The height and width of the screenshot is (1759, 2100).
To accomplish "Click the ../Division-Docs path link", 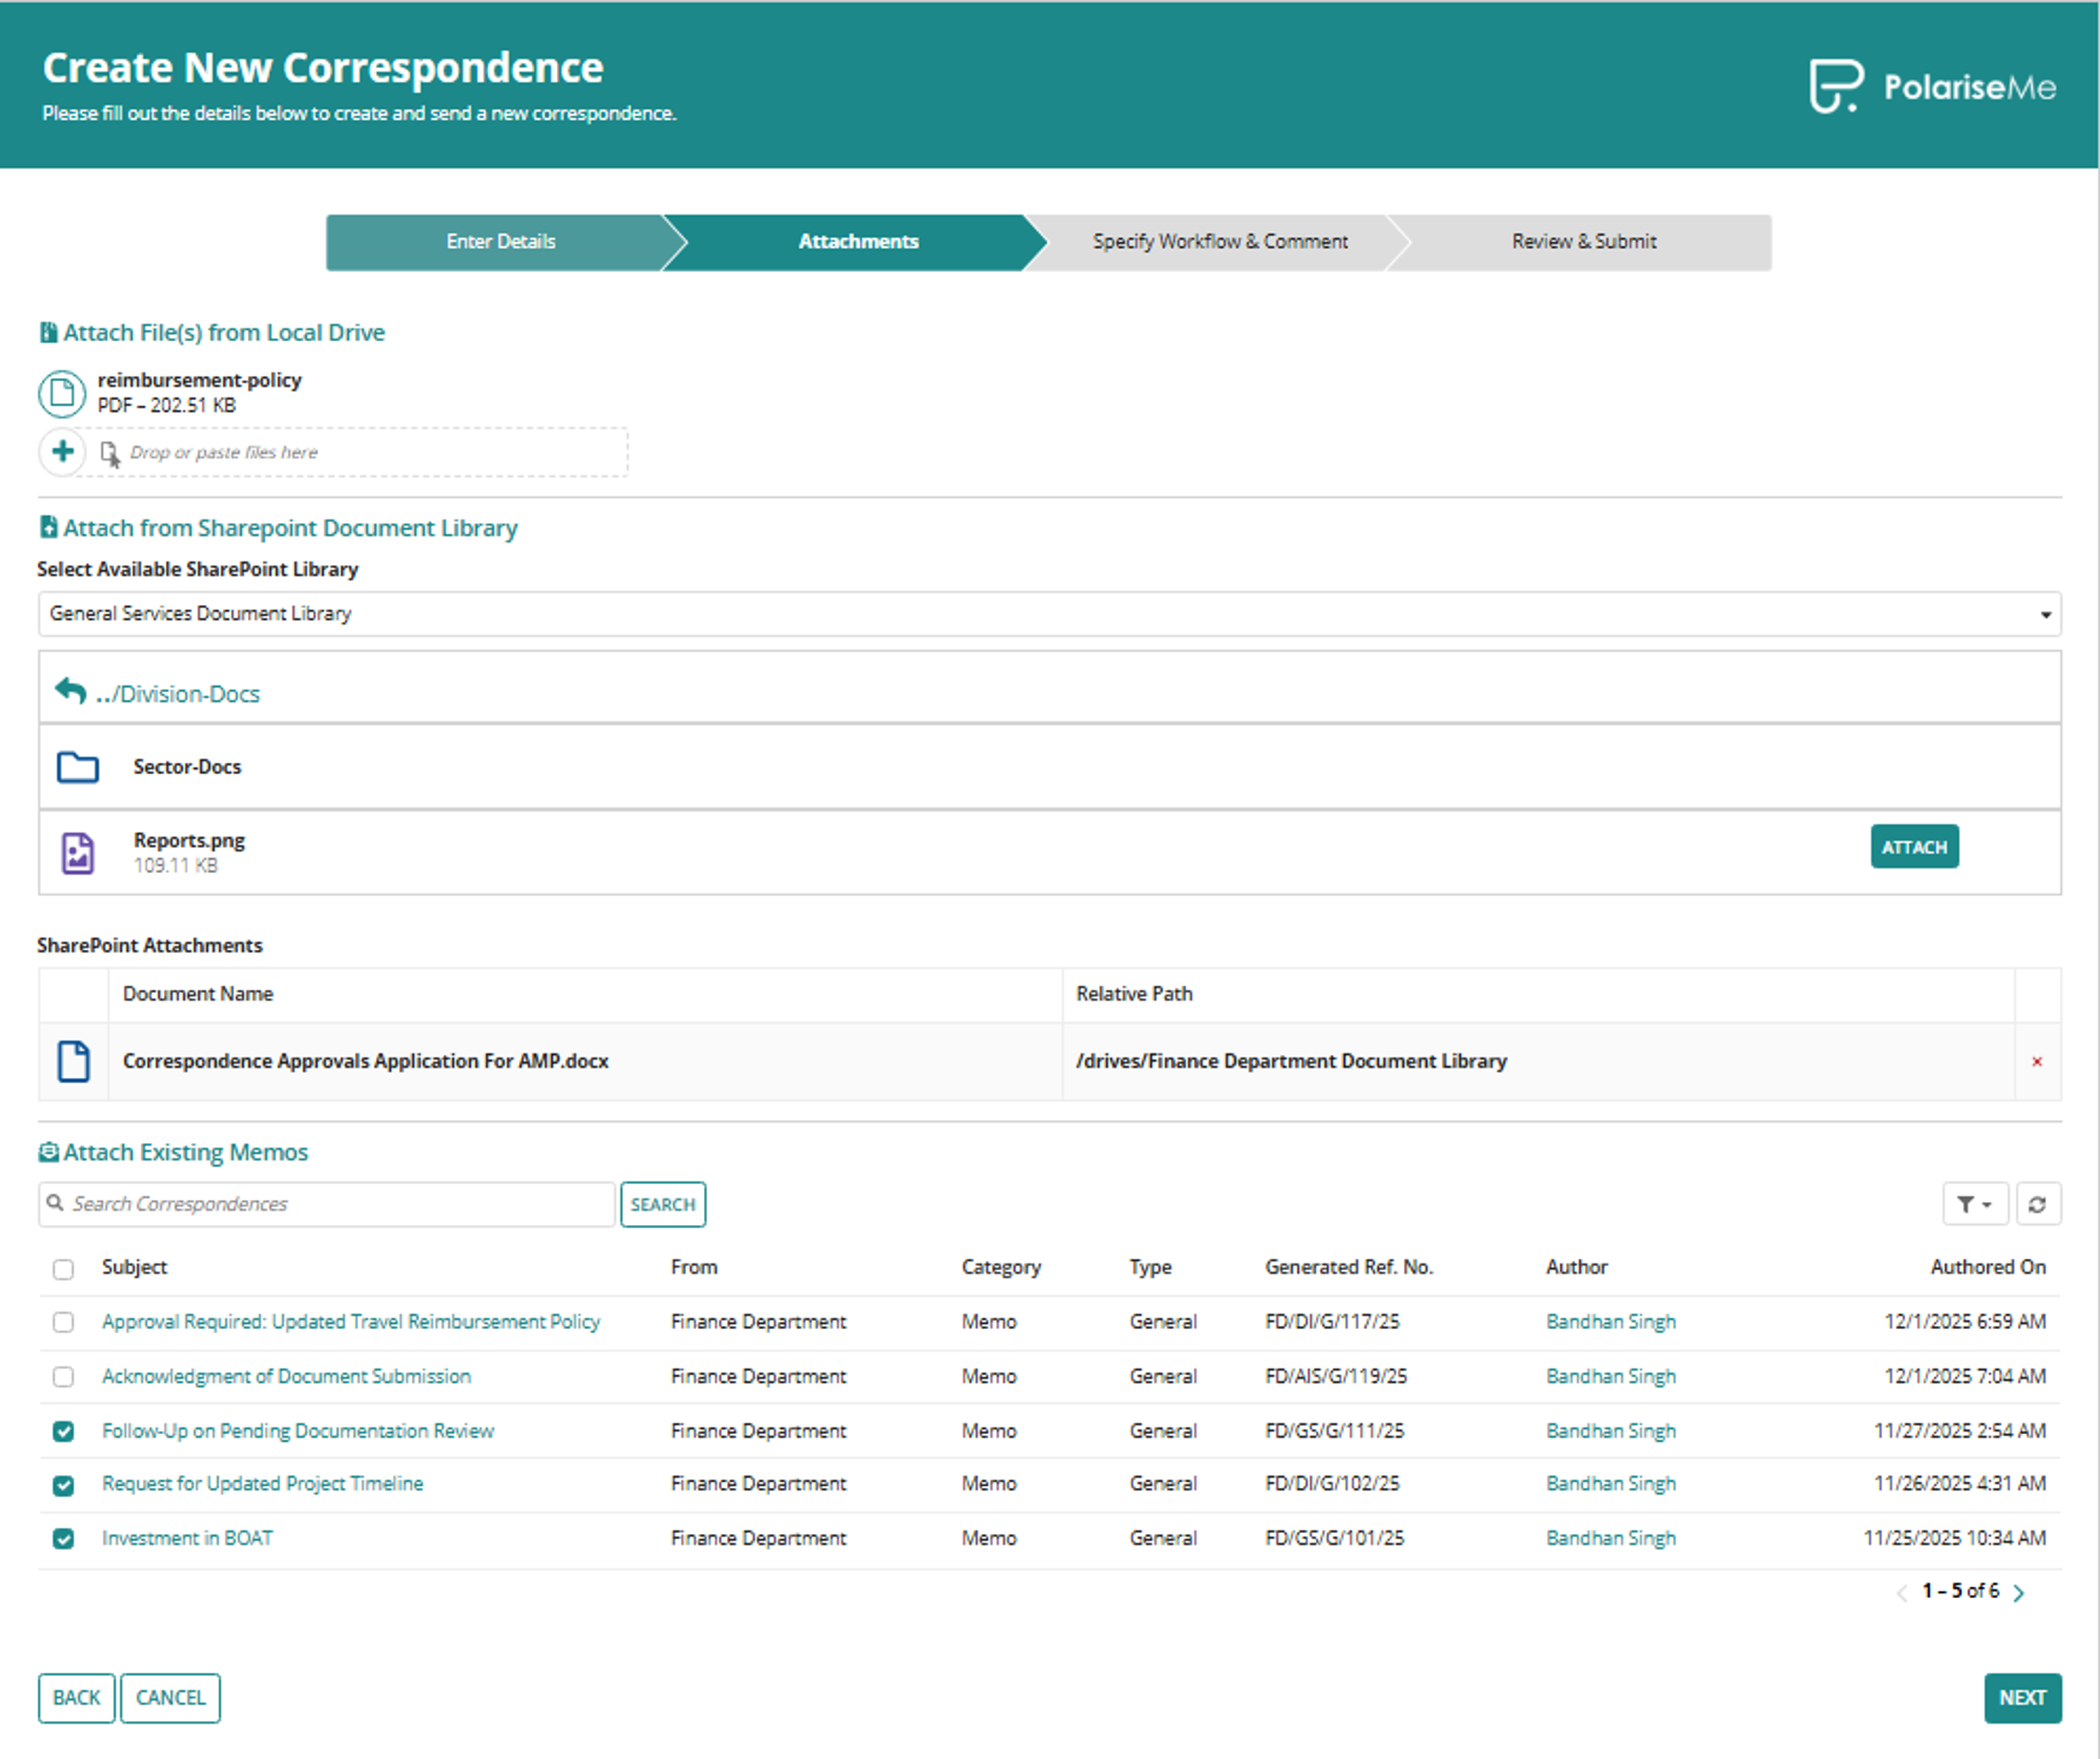I will pyautogui.click(x=177, y=694).
